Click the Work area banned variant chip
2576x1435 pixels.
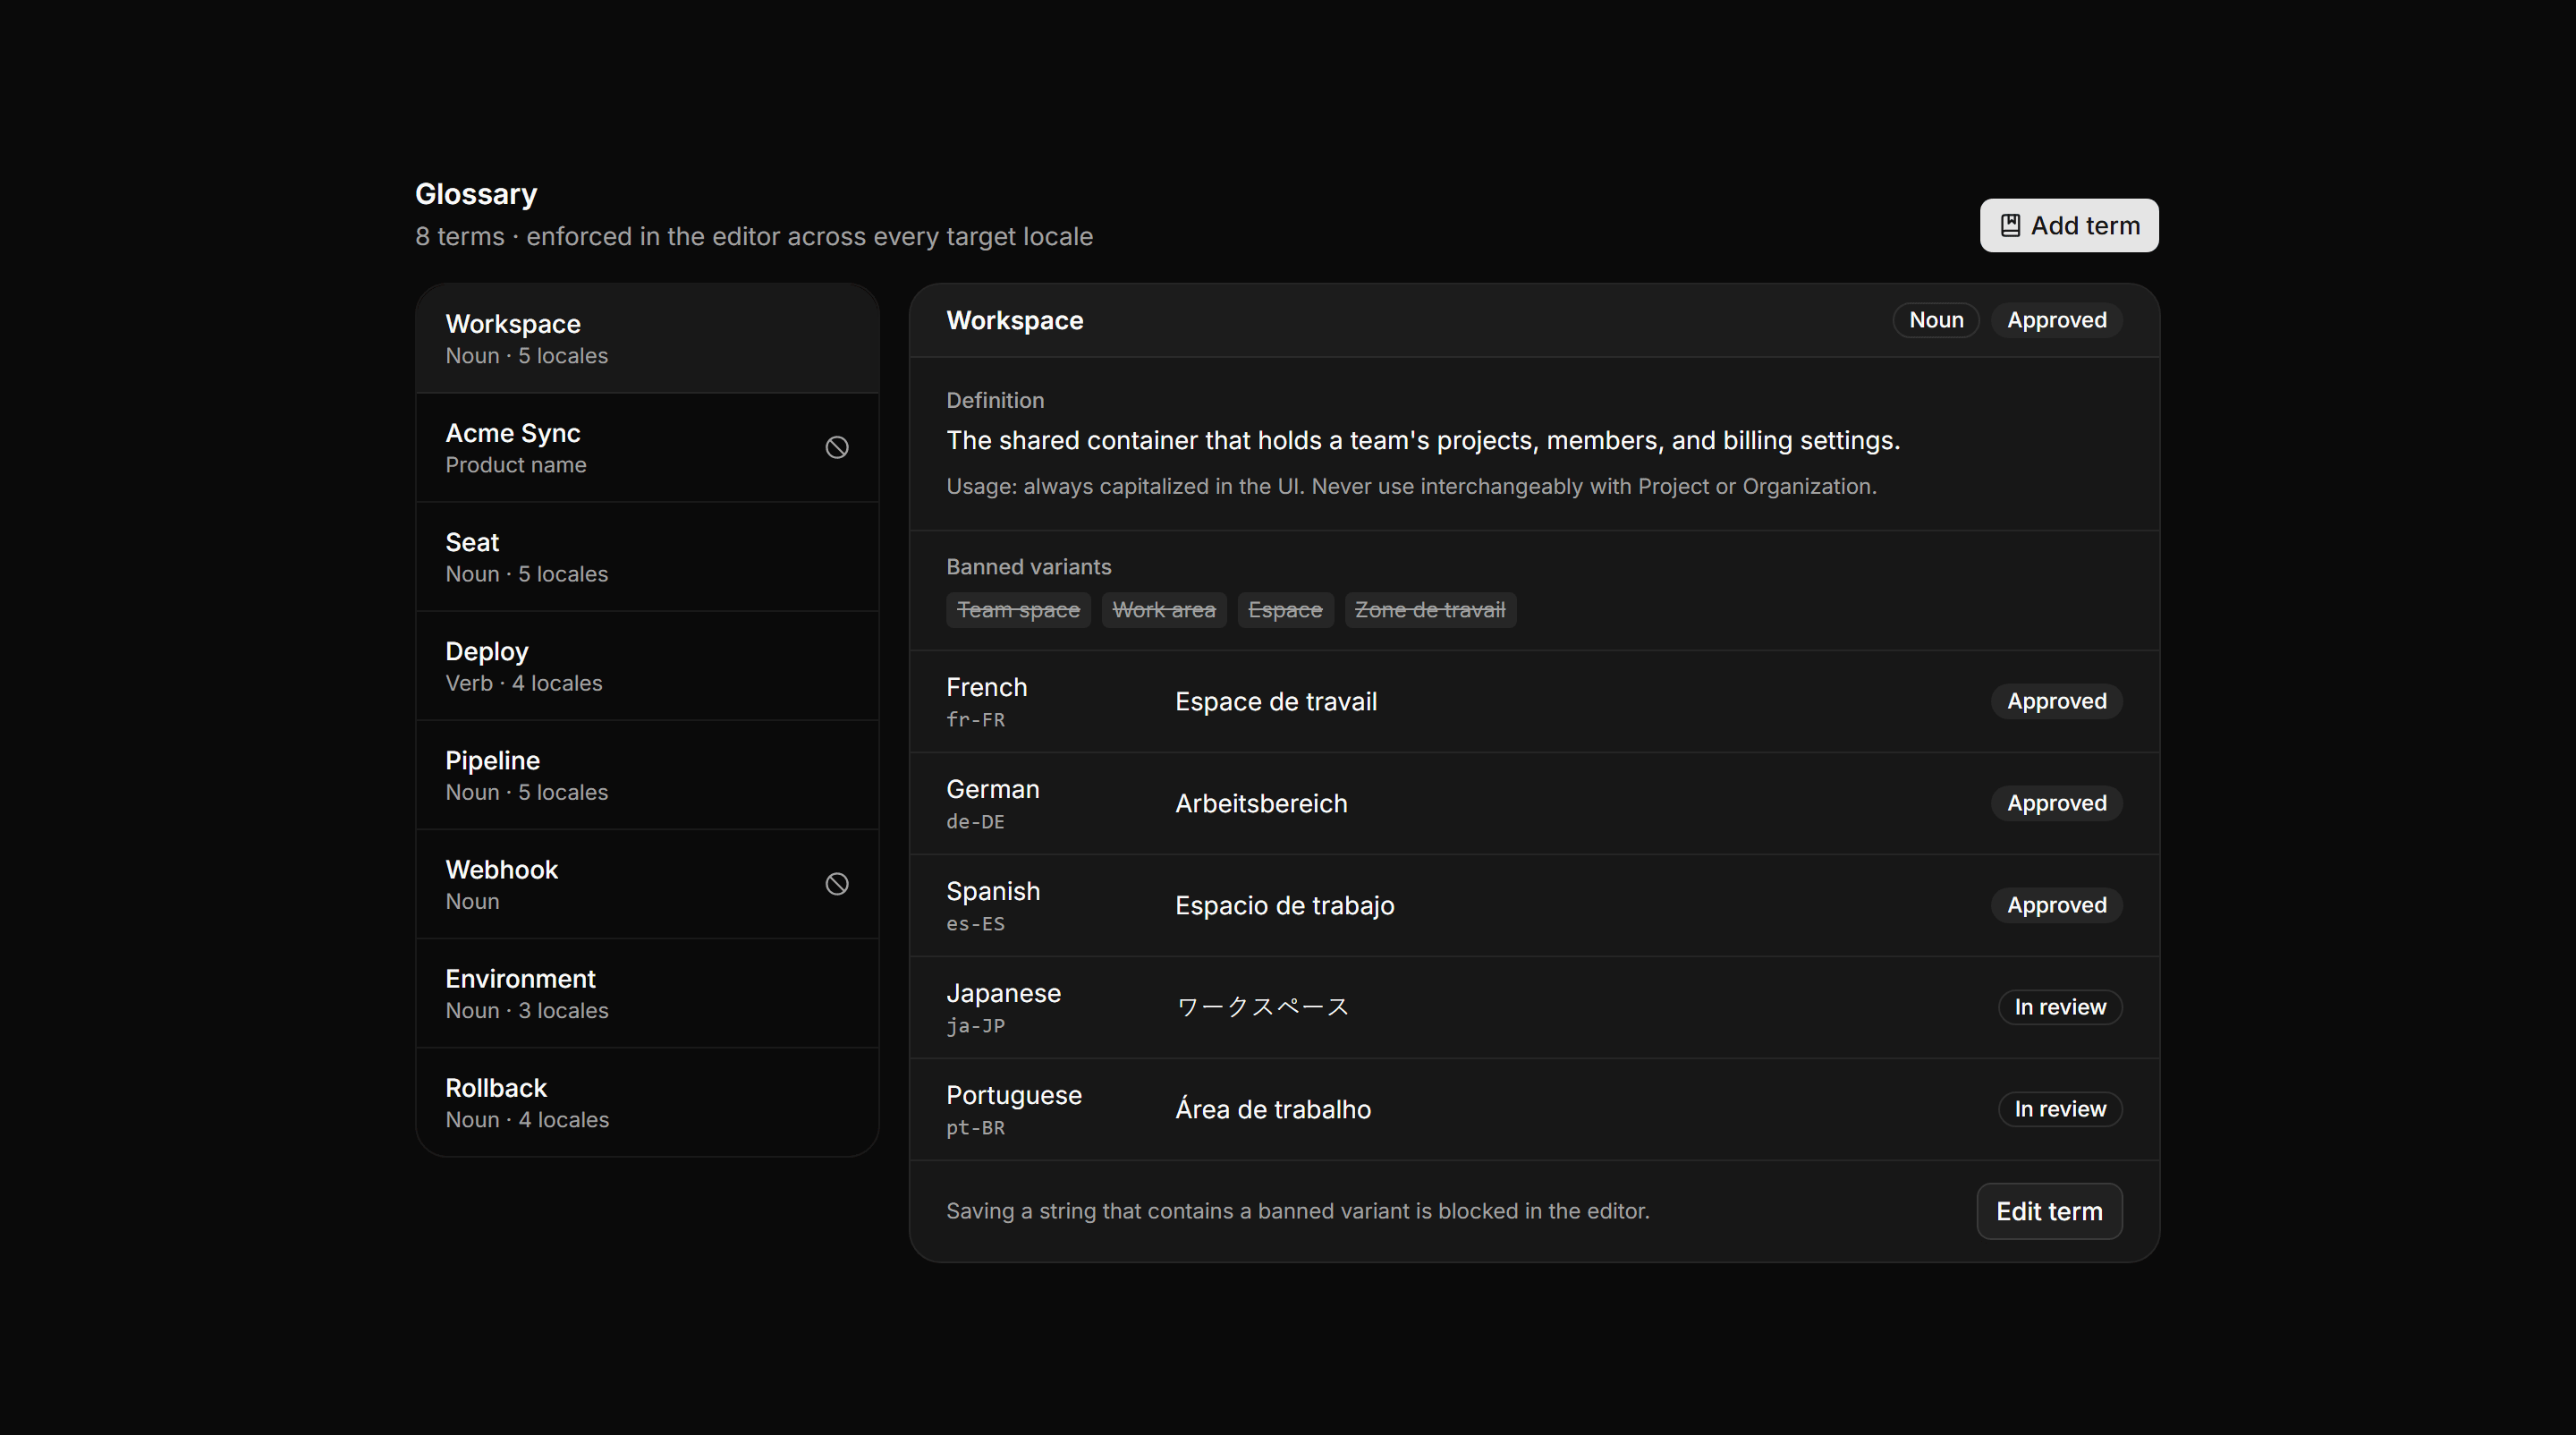coord(1164,610)
